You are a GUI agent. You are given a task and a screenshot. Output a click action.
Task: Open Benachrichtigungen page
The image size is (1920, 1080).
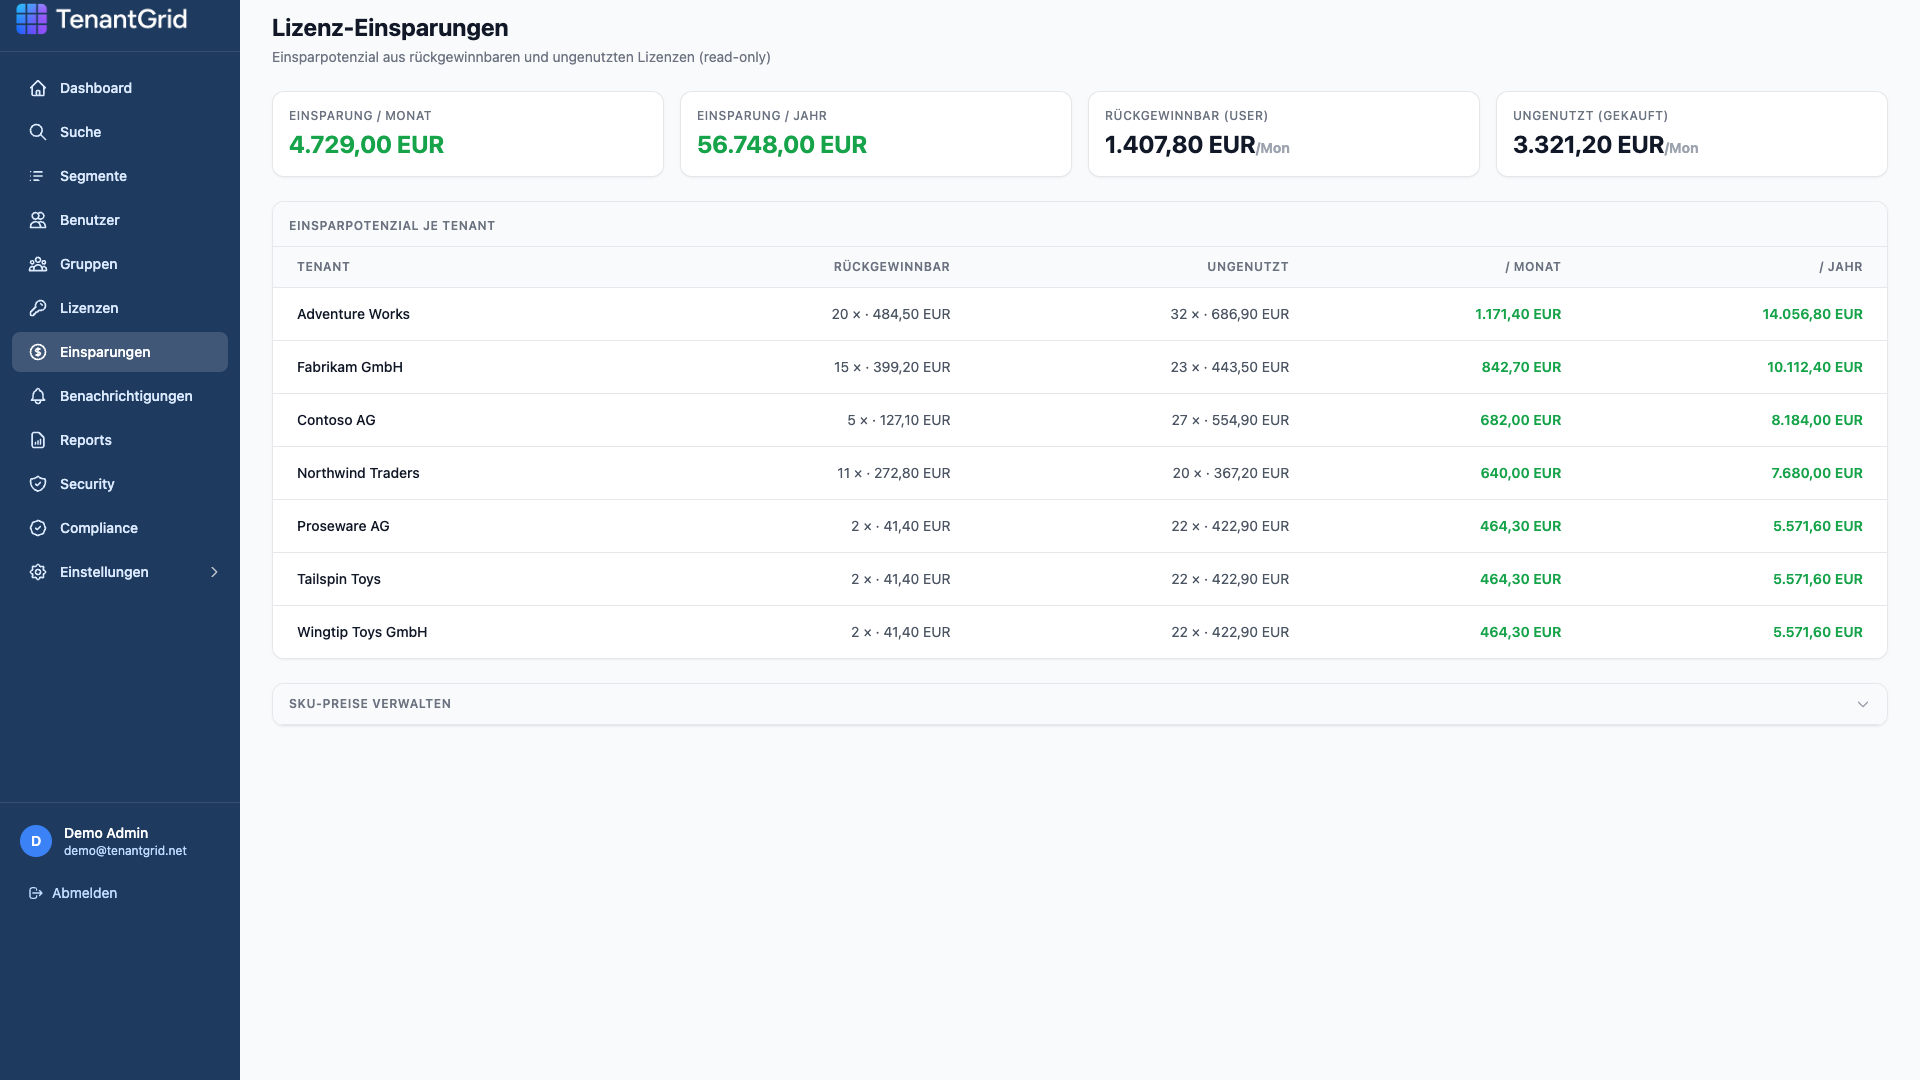(120, 396)
